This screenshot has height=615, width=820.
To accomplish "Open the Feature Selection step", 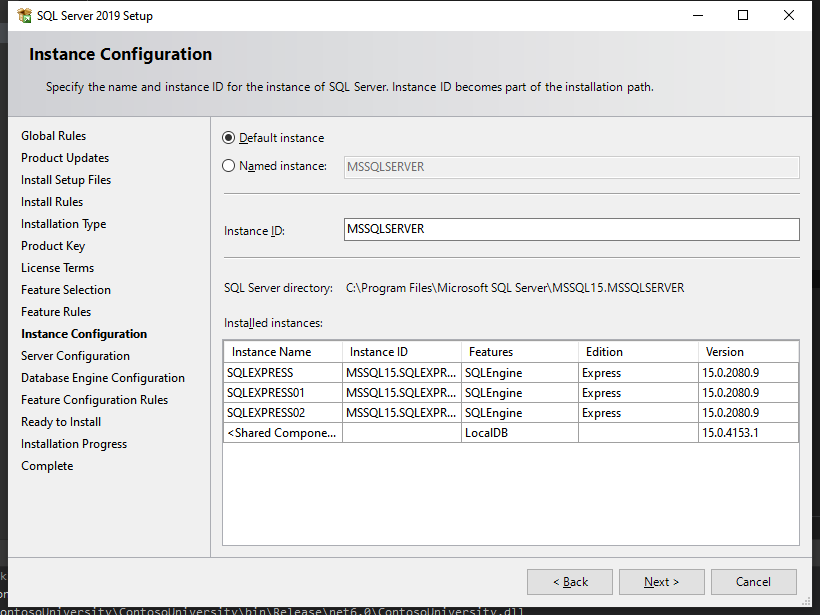I will (66, 290).
